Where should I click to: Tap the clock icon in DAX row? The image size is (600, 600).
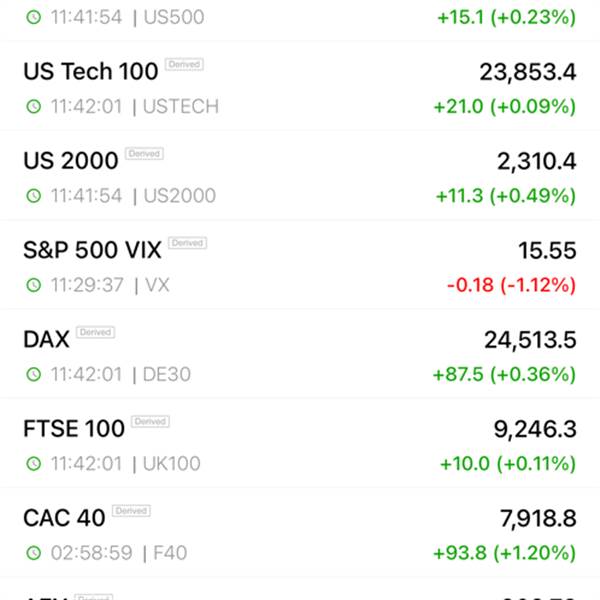coord(34,374)
